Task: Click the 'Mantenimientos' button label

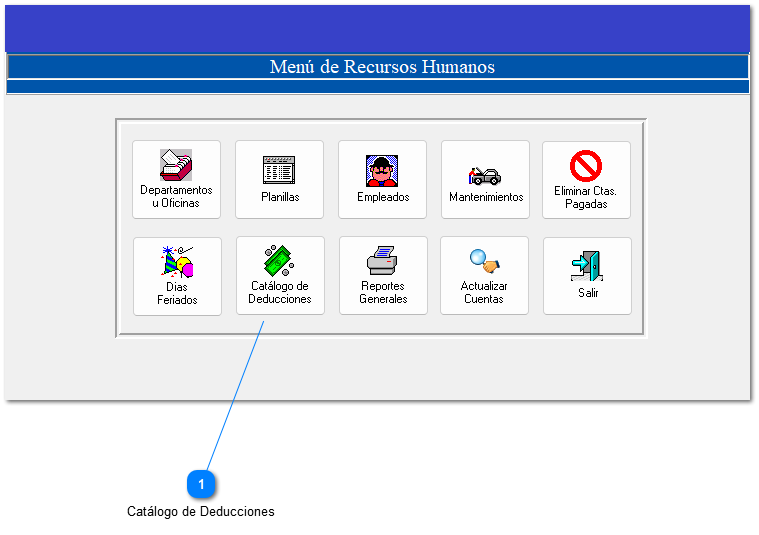Action: click(x=486, y=198)
